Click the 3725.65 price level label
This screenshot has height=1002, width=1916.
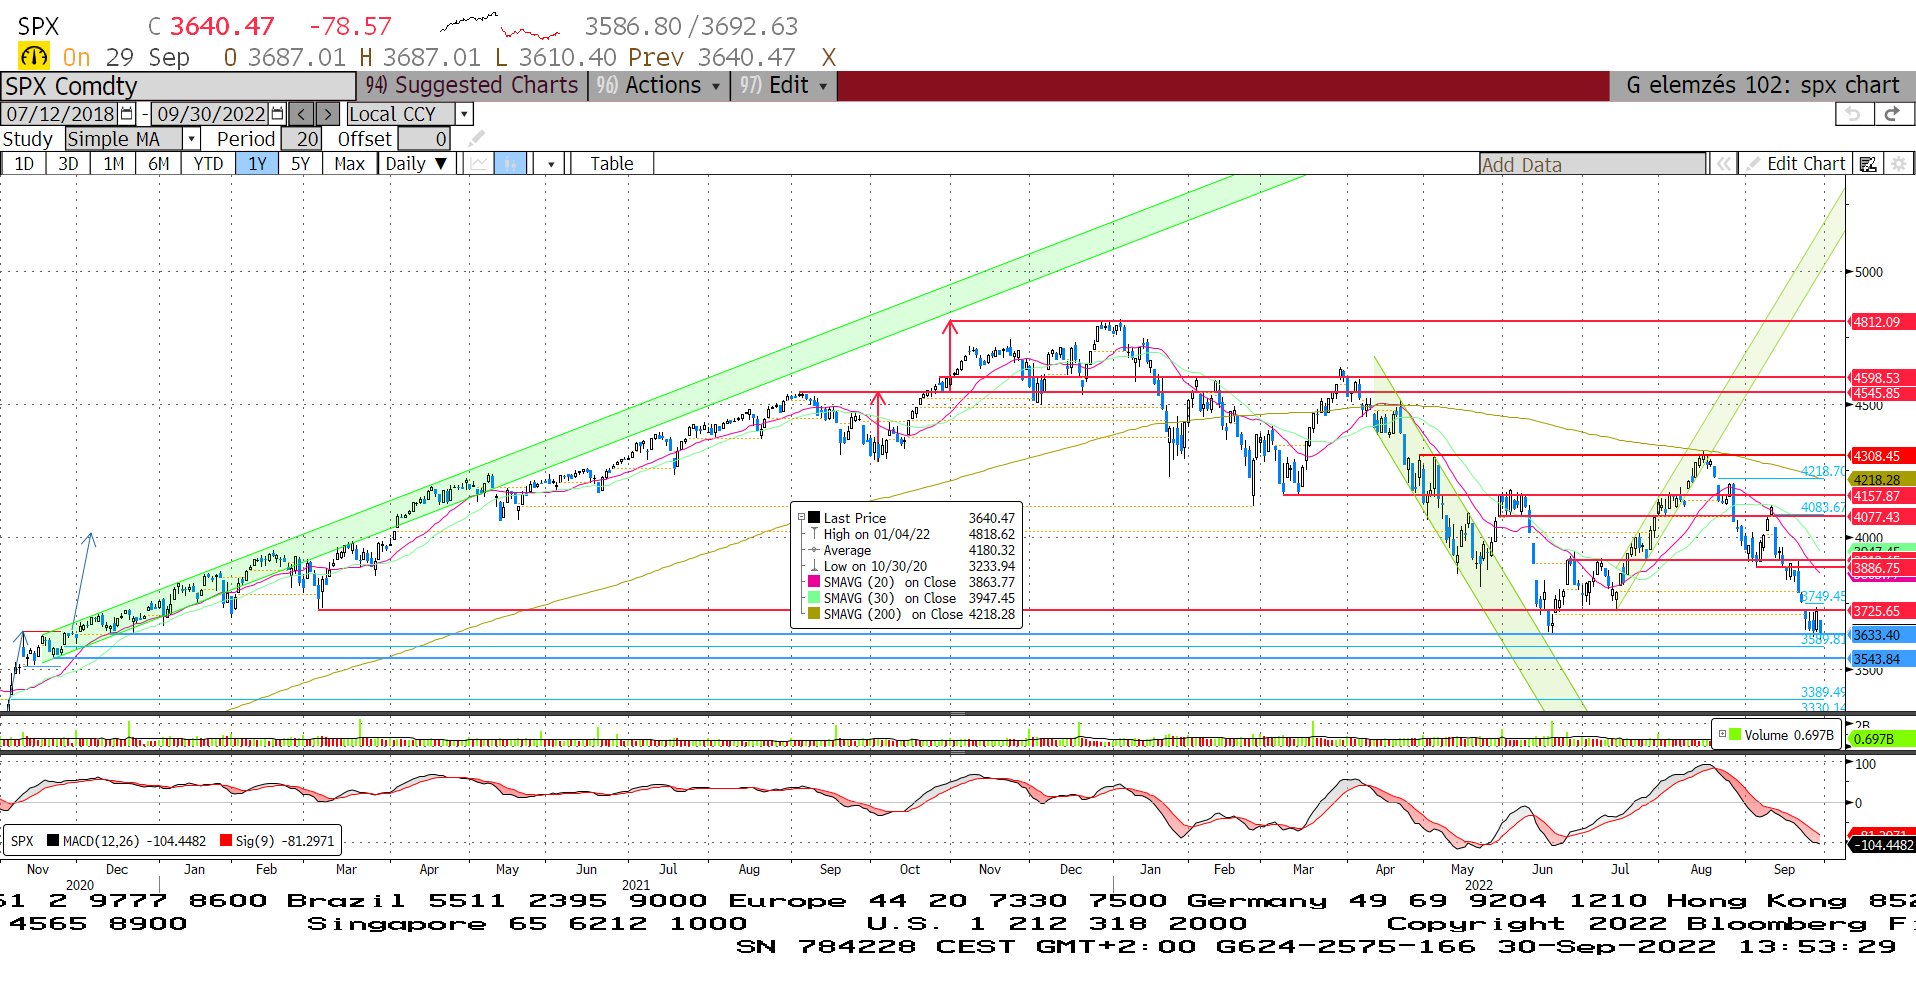tap(1882, 611)
